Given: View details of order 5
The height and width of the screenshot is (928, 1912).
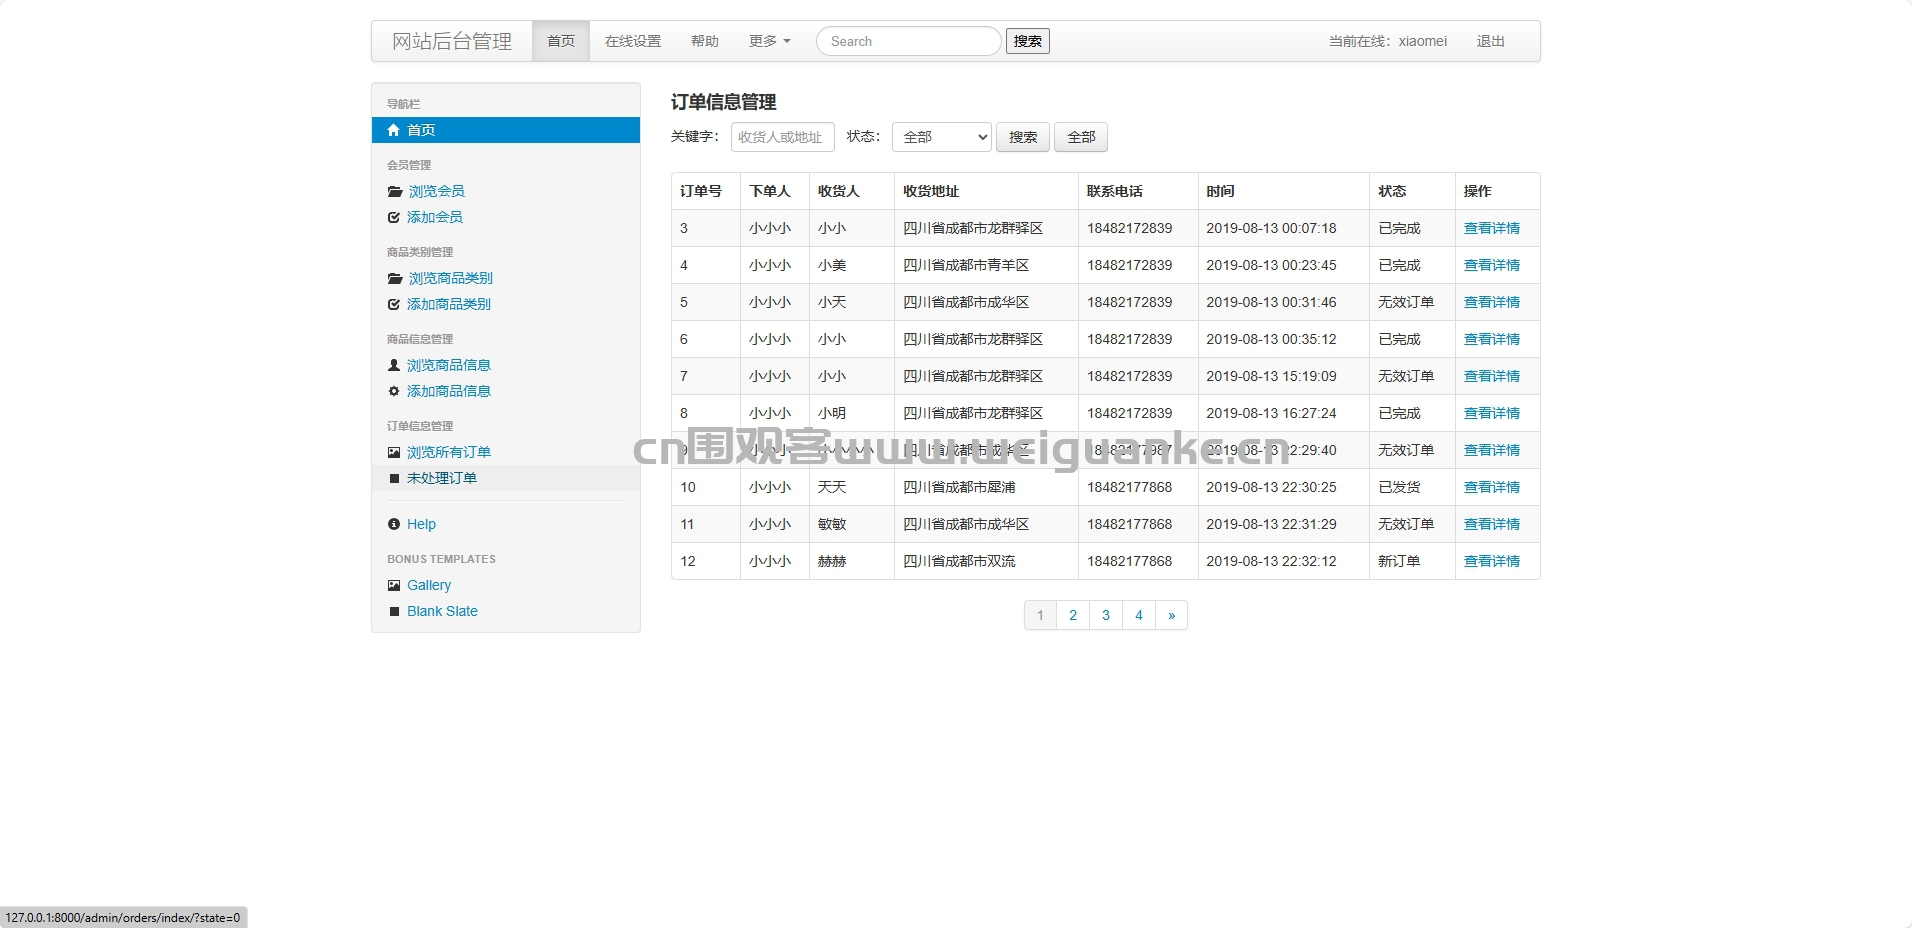Looking at the screenshot, I should click(x=1492, y=302).
